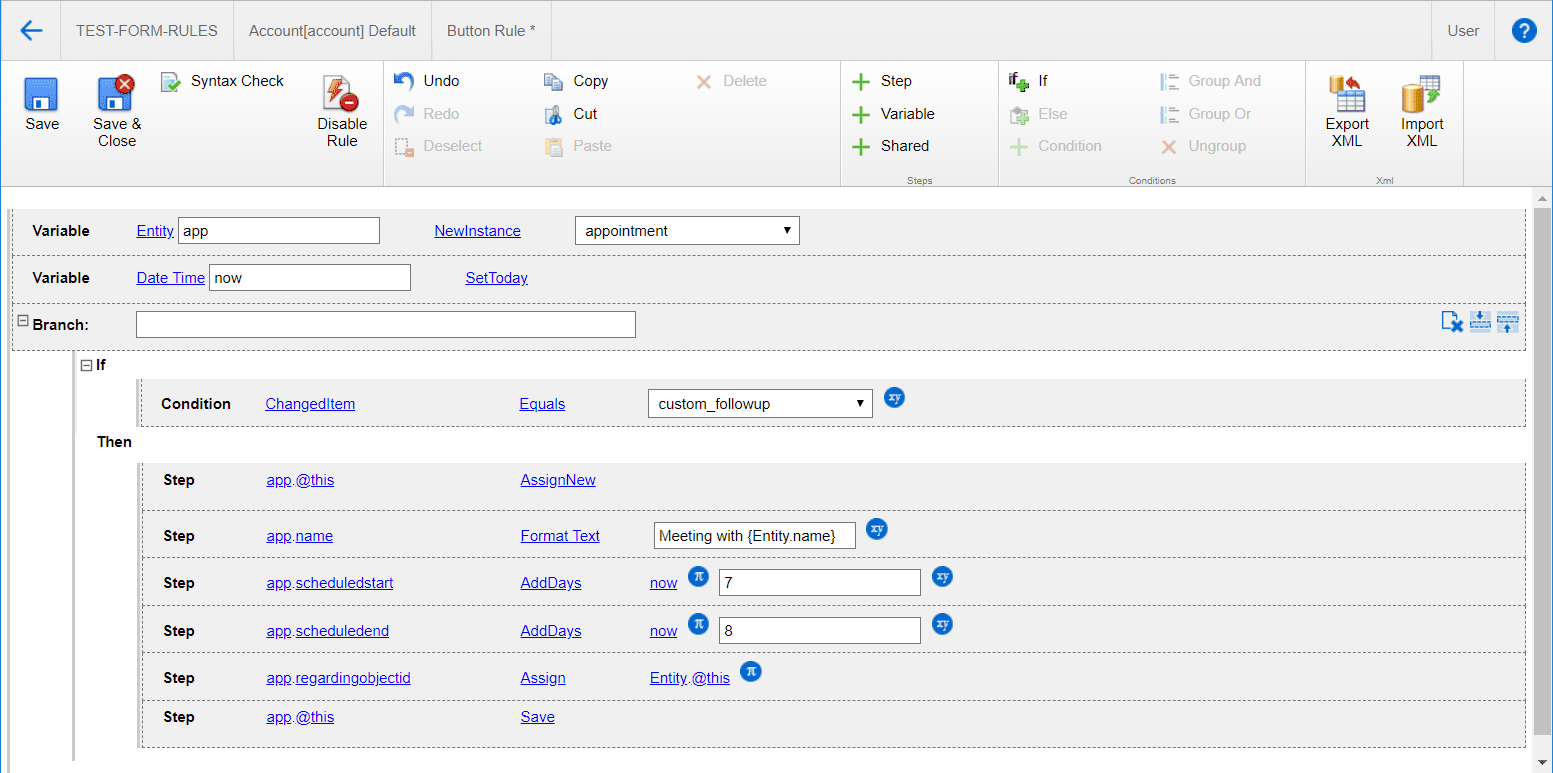Switch to TEST-FORM-RULES tab
This screenshot has height=773, width=1553.
coord(147,31)
